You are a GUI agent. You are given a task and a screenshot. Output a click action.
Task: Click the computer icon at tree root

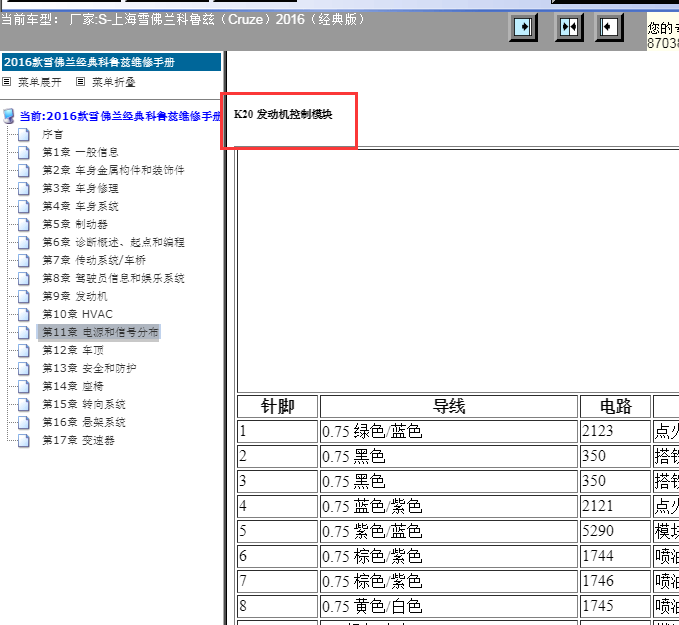pyautogui.click(x=9, y=116)
